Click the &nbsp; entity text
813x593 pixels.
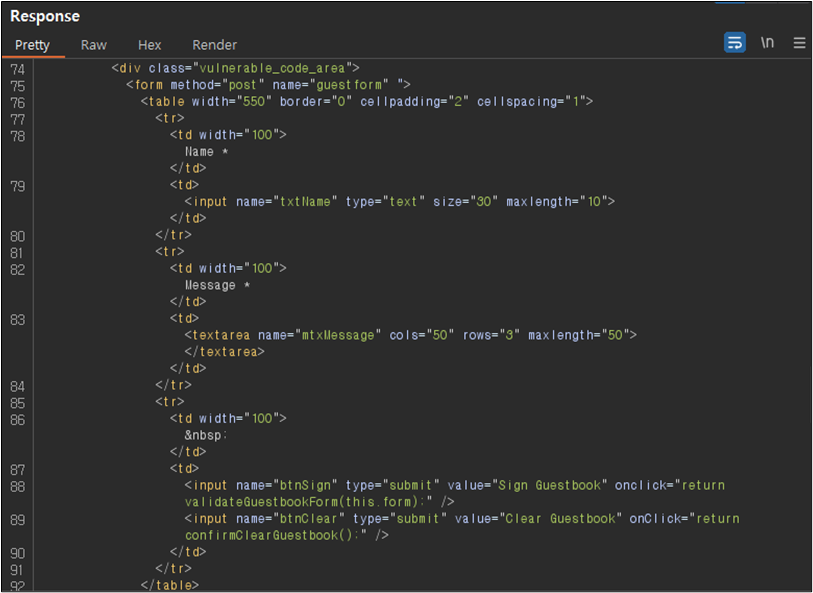pyautogui.click(x=206, y=435)
